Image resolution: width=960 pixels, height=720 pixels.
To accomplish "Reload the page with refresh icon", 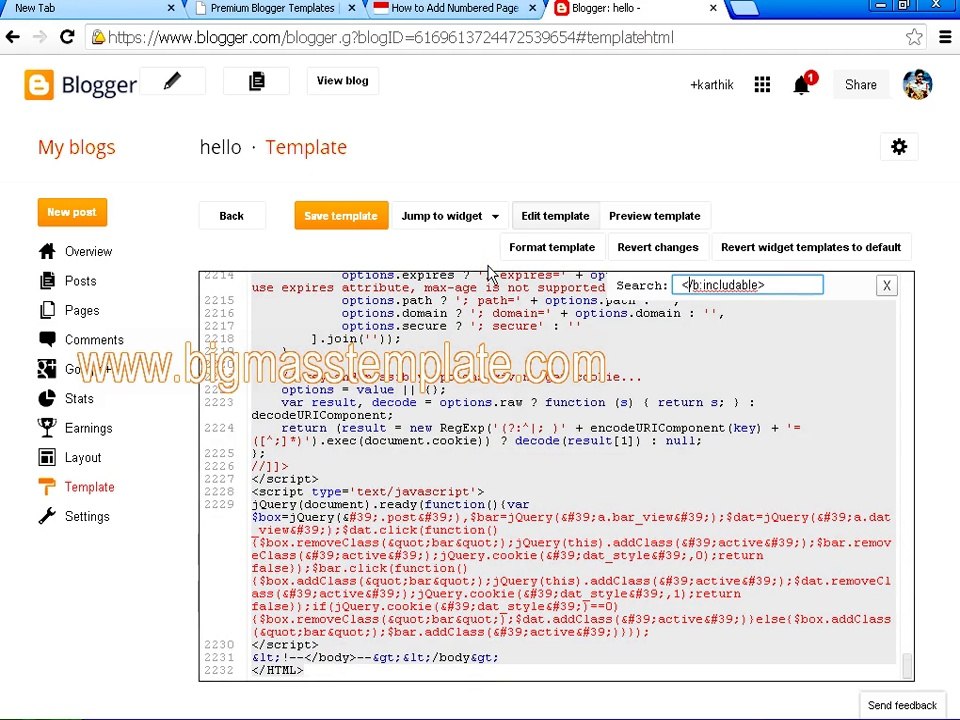I will (67, 37).
